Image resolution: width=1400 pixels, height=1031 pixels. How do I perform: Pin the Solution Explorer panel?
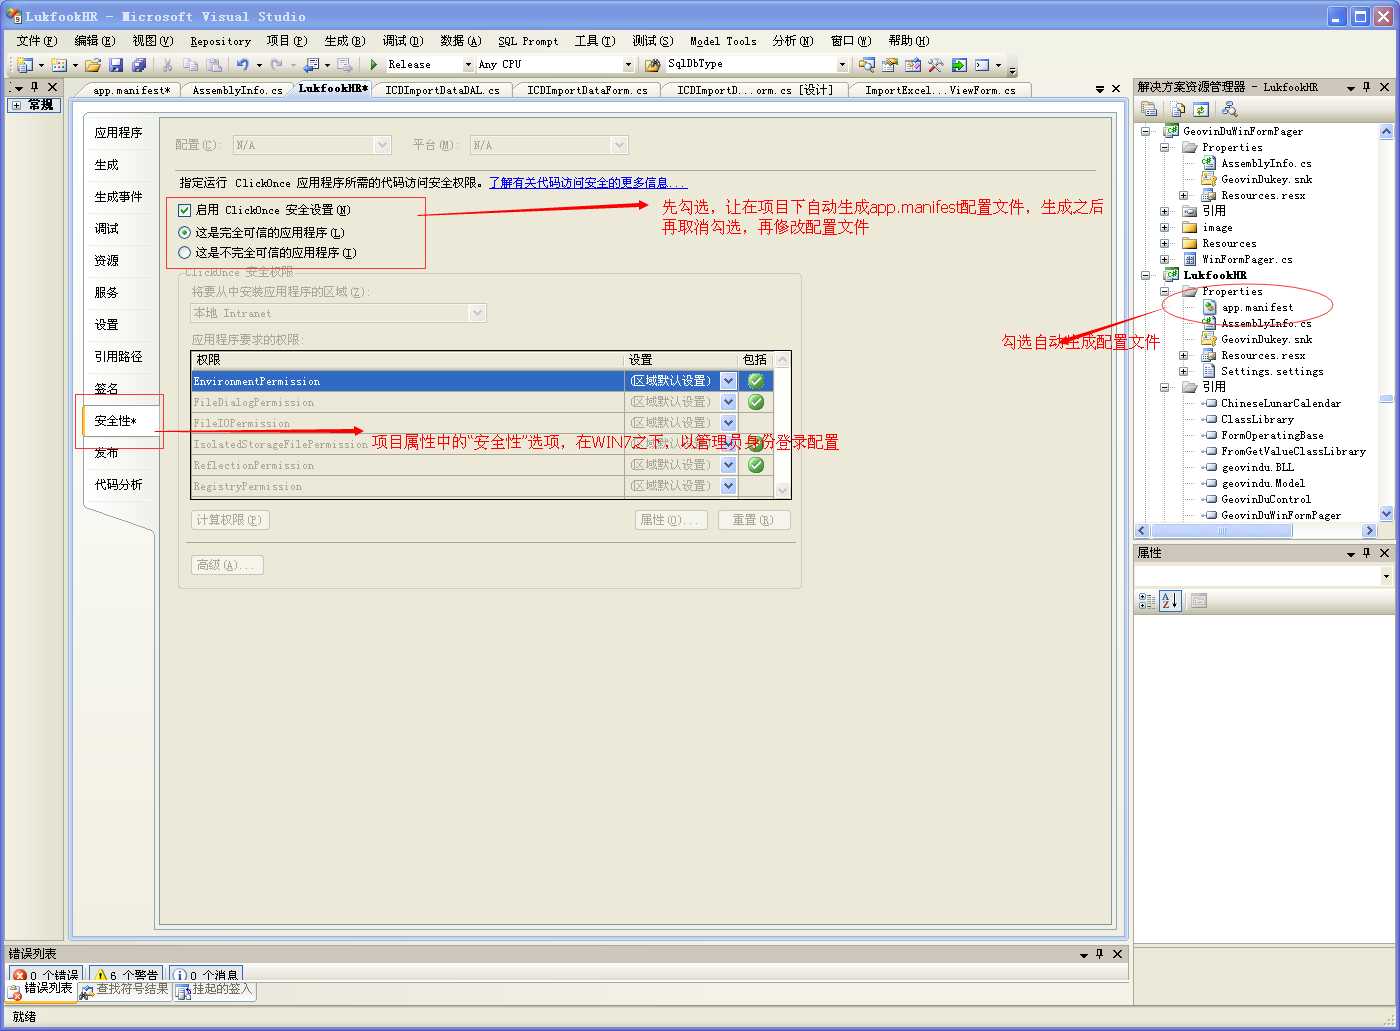pos(1367,87)
